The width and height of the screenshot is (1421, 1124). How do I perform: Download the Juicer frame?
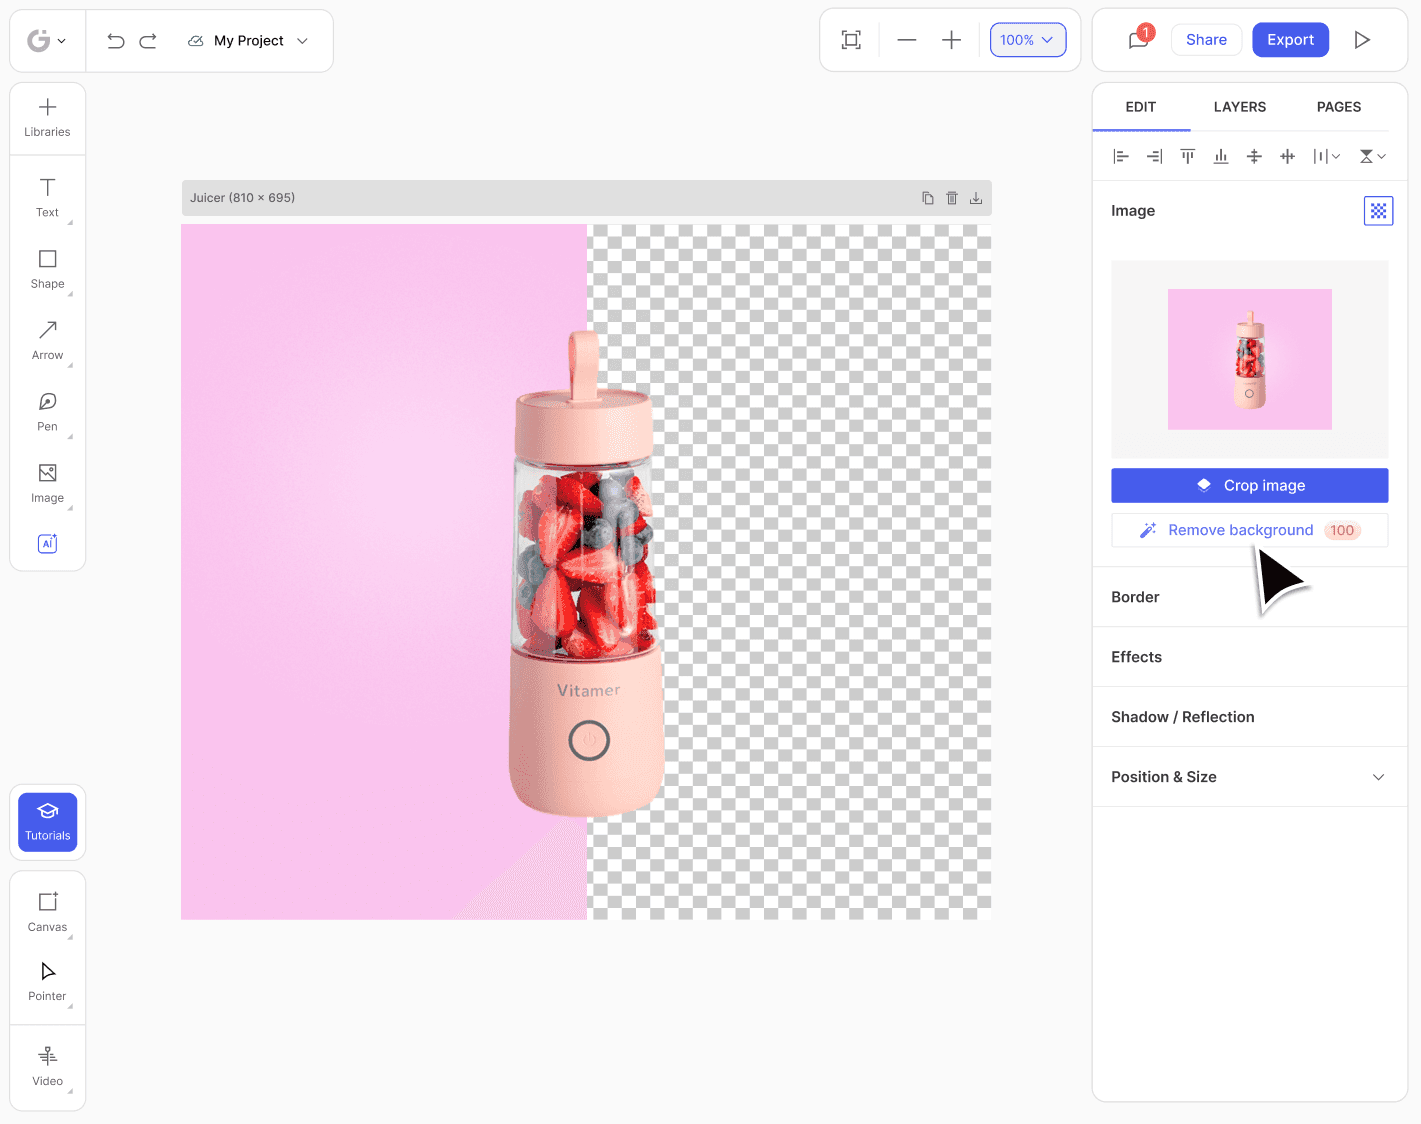coord(976,198)
